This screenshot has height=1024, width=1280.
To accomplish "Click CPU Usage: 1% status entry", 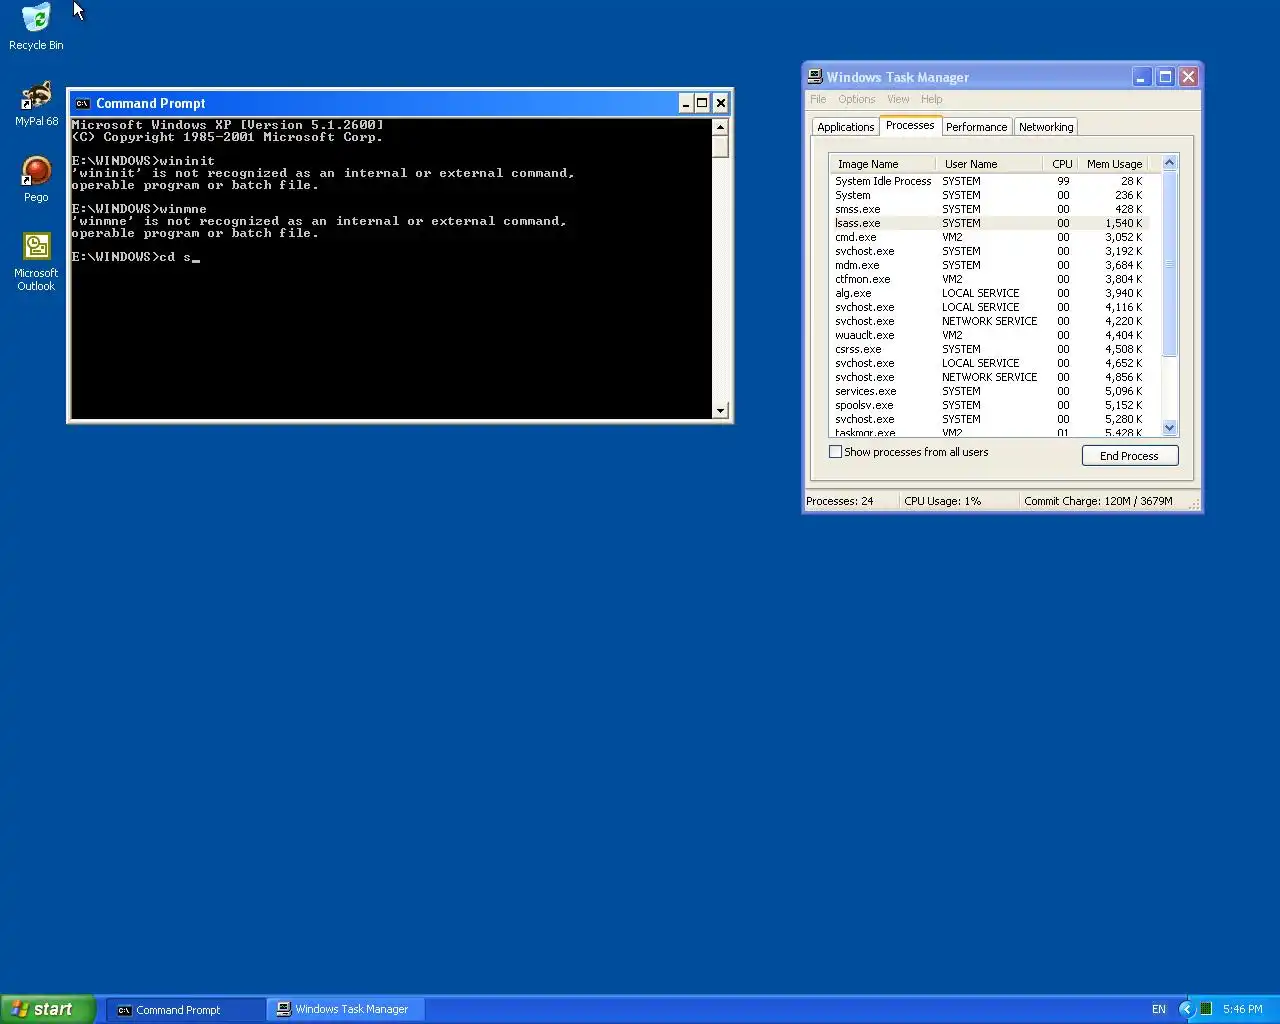I will 958,501.
